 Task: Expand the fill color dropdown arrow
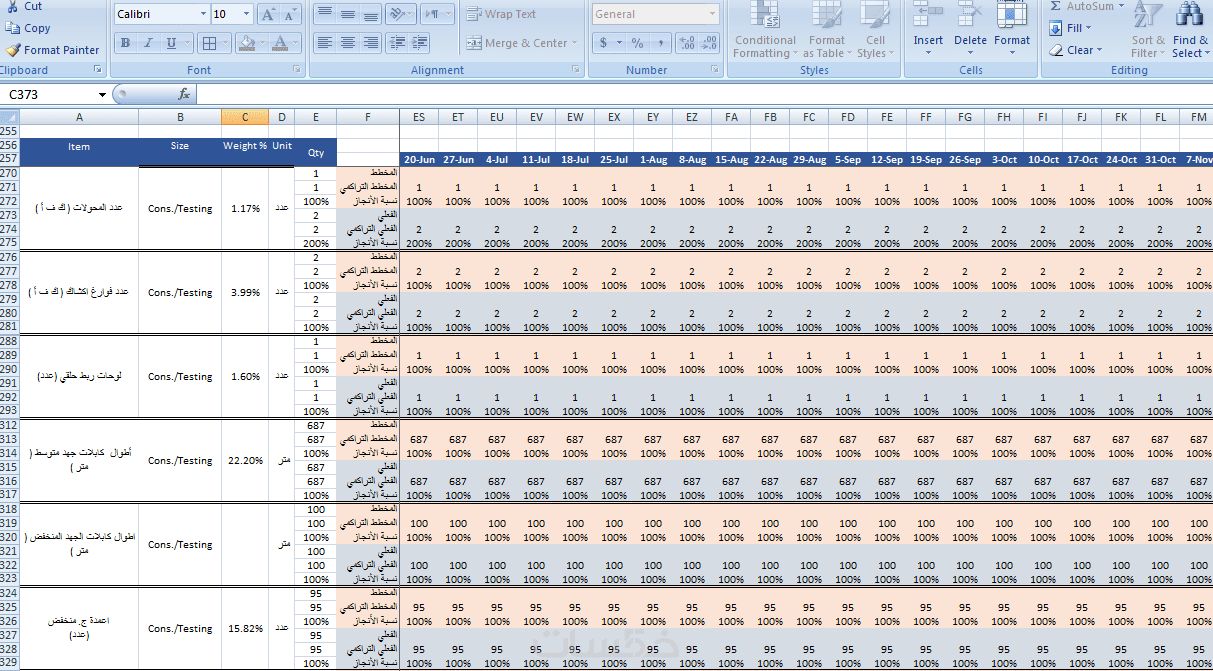pos(263,43)
